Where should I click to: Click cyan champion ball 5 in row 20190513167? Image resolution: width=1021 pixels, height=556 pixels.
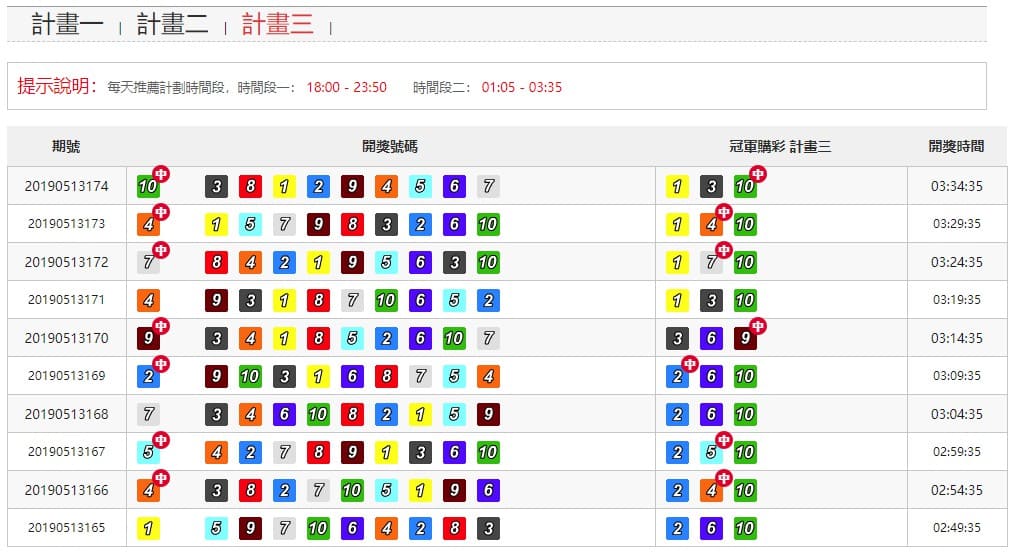148,452
